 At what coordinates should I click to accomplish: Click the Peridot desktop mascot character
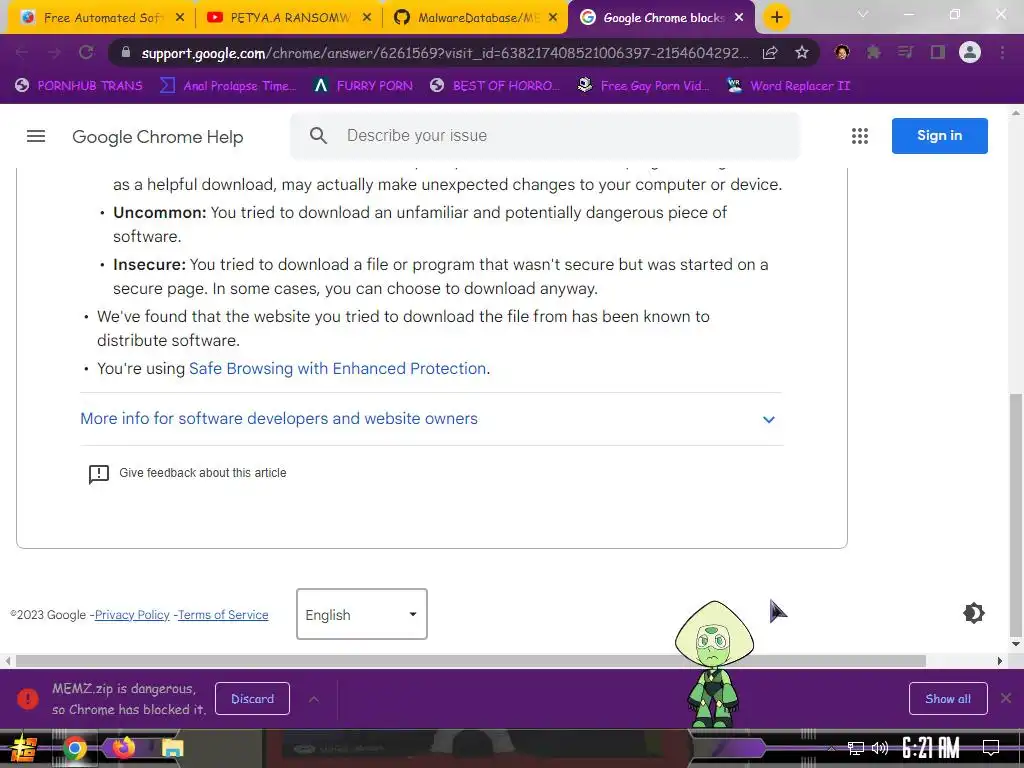[714, 664]
